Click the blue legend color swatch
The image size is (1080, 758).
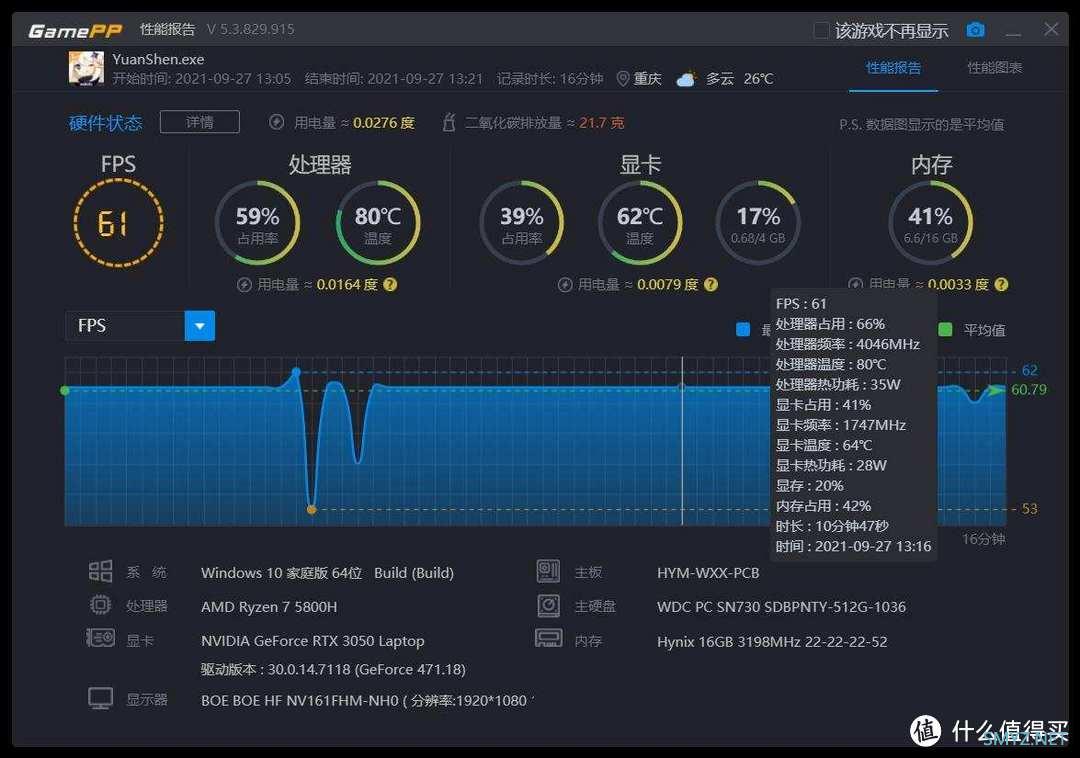click(742, 330)
